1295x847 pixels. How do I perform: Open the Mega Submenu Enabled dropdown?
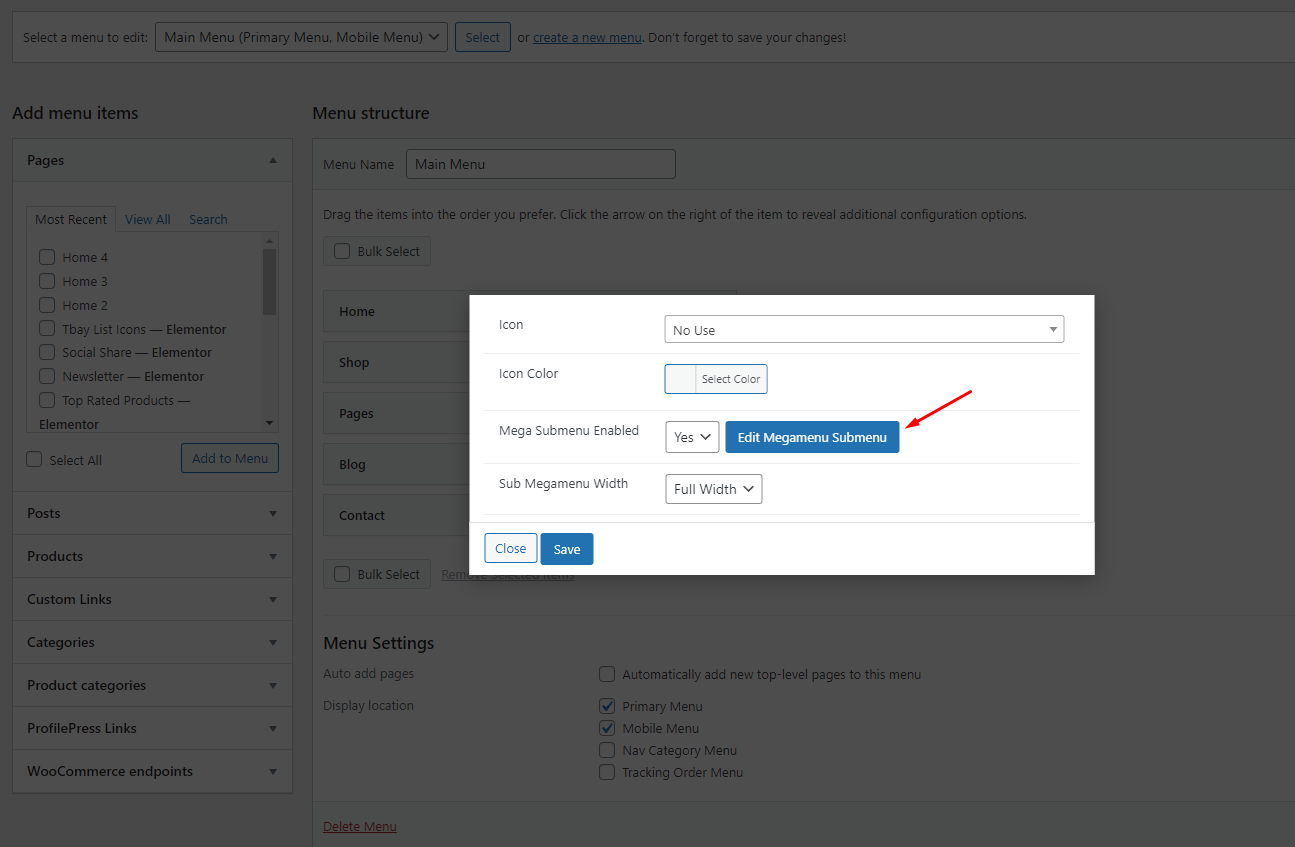692,437
